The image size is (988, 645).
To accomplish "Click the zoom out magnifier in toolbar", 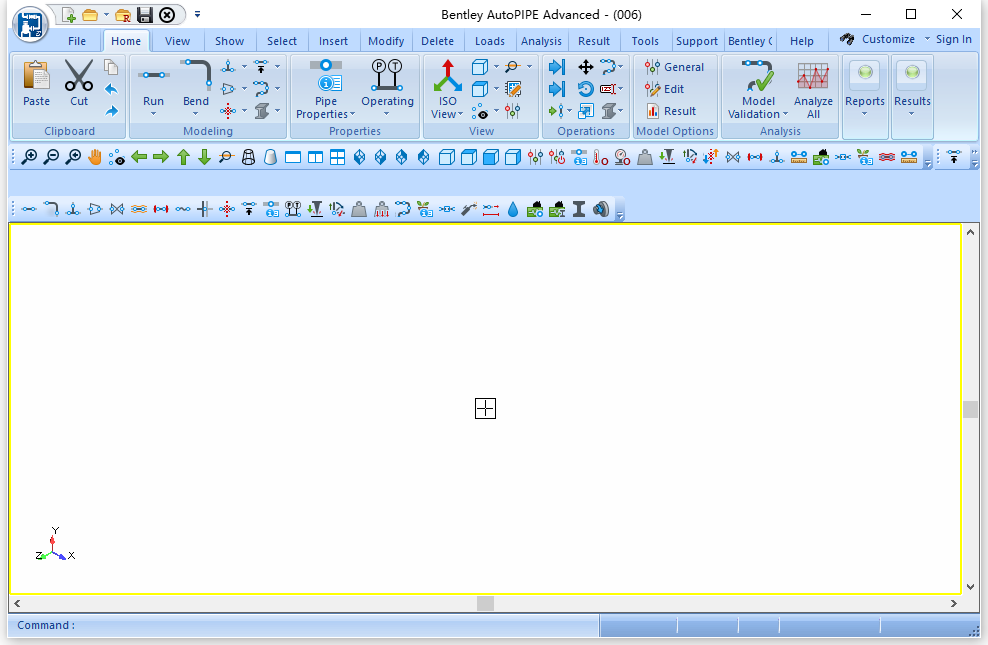I will click(52, 157).
